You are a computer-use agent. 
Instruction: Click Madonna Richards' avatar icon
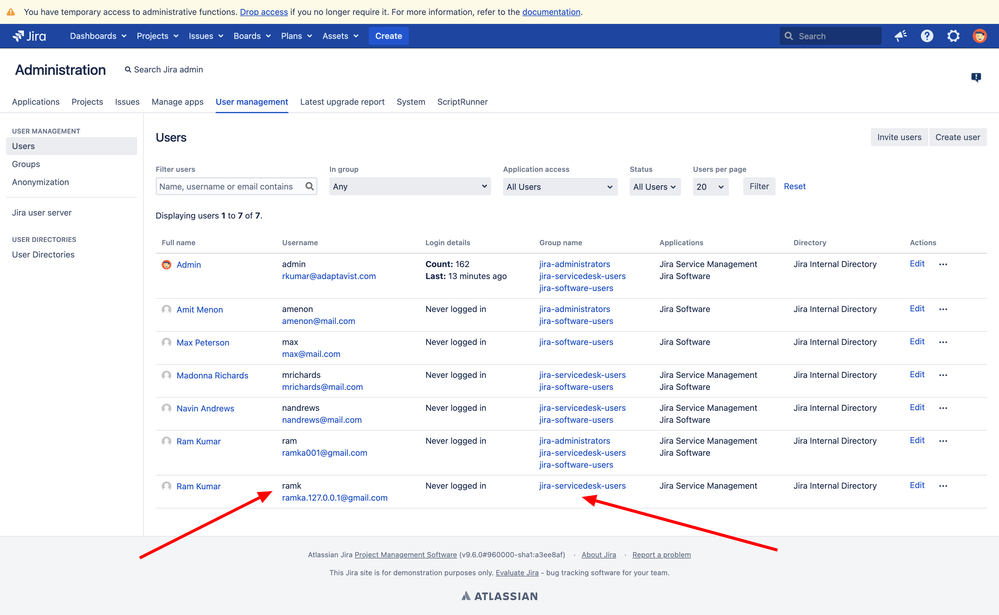(166, 375)
